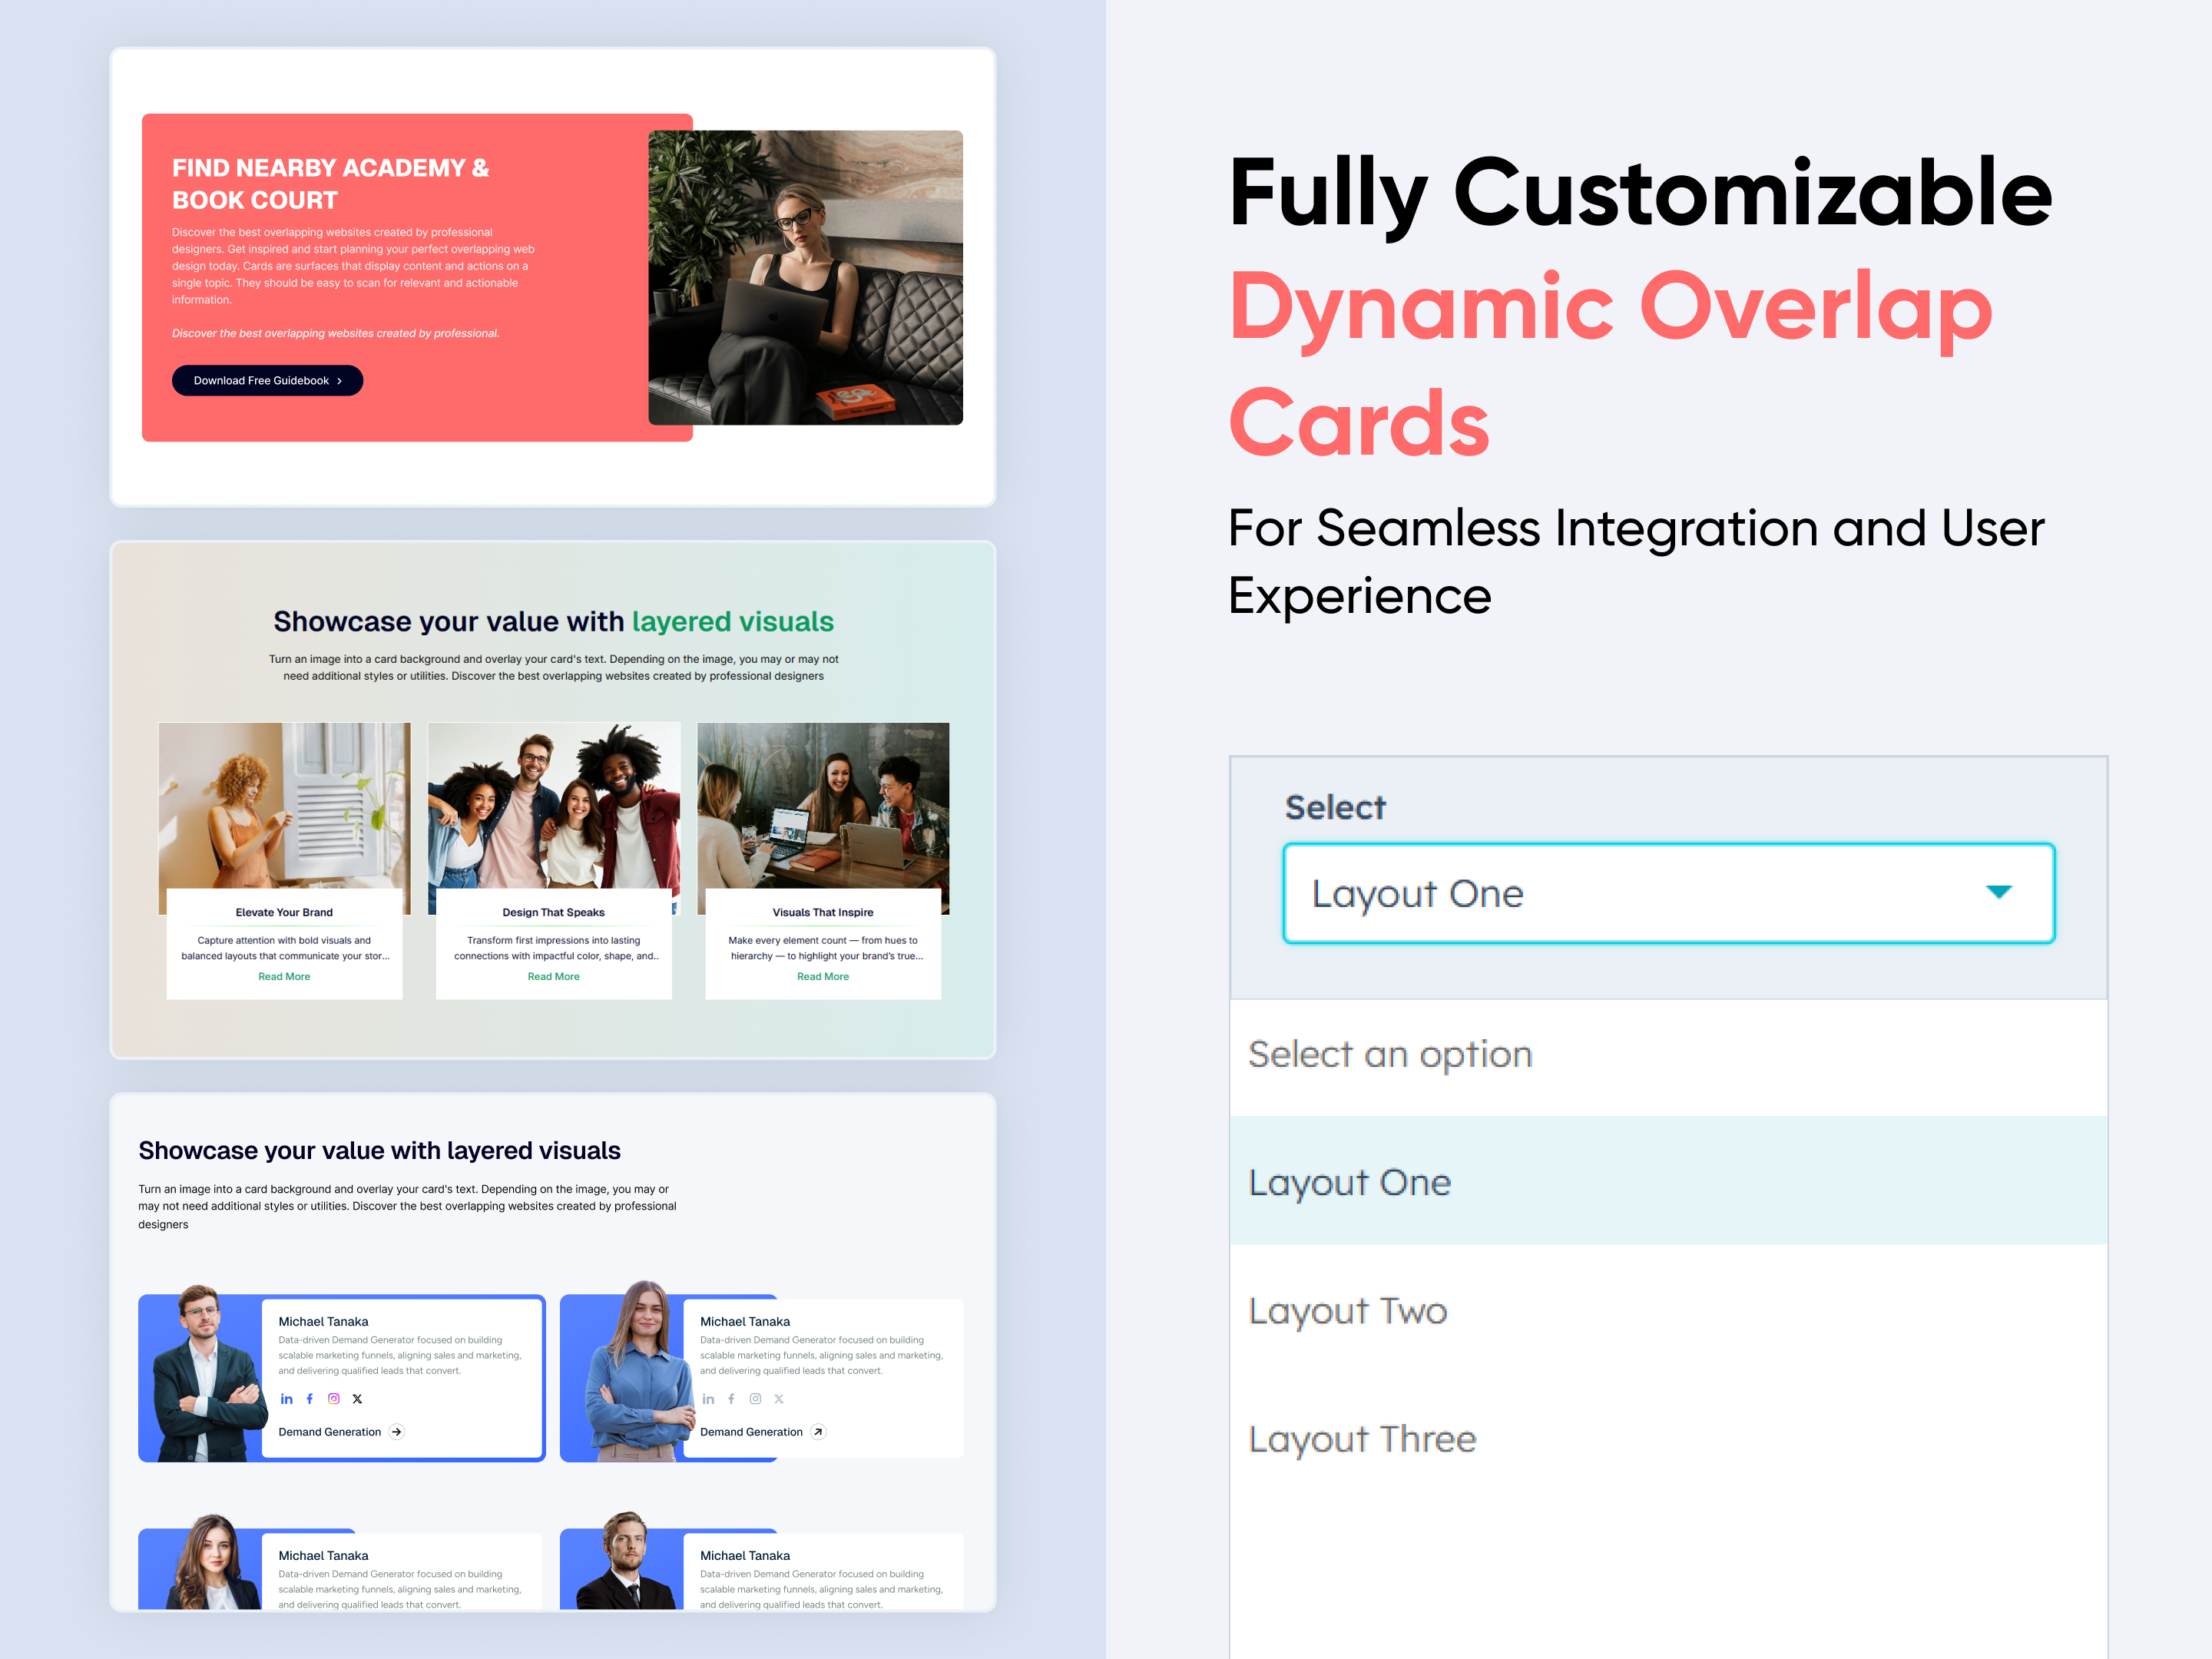Pick highlighted Layout One list option
The height and width of the screenshot is (1659, 2212).
point(1350,1183)
